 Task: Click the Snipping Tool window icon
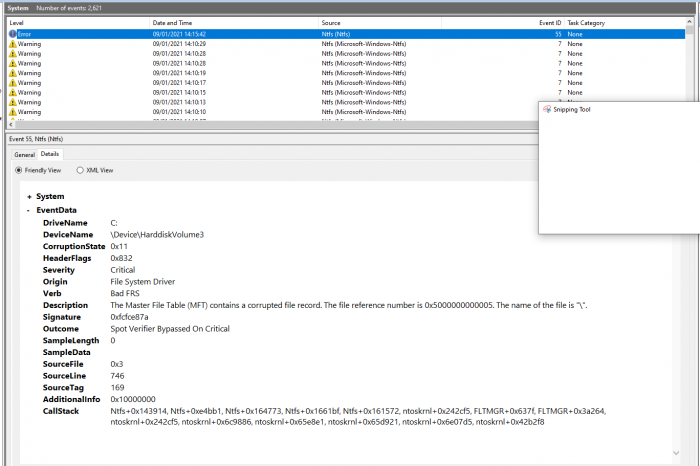point(546,109)
